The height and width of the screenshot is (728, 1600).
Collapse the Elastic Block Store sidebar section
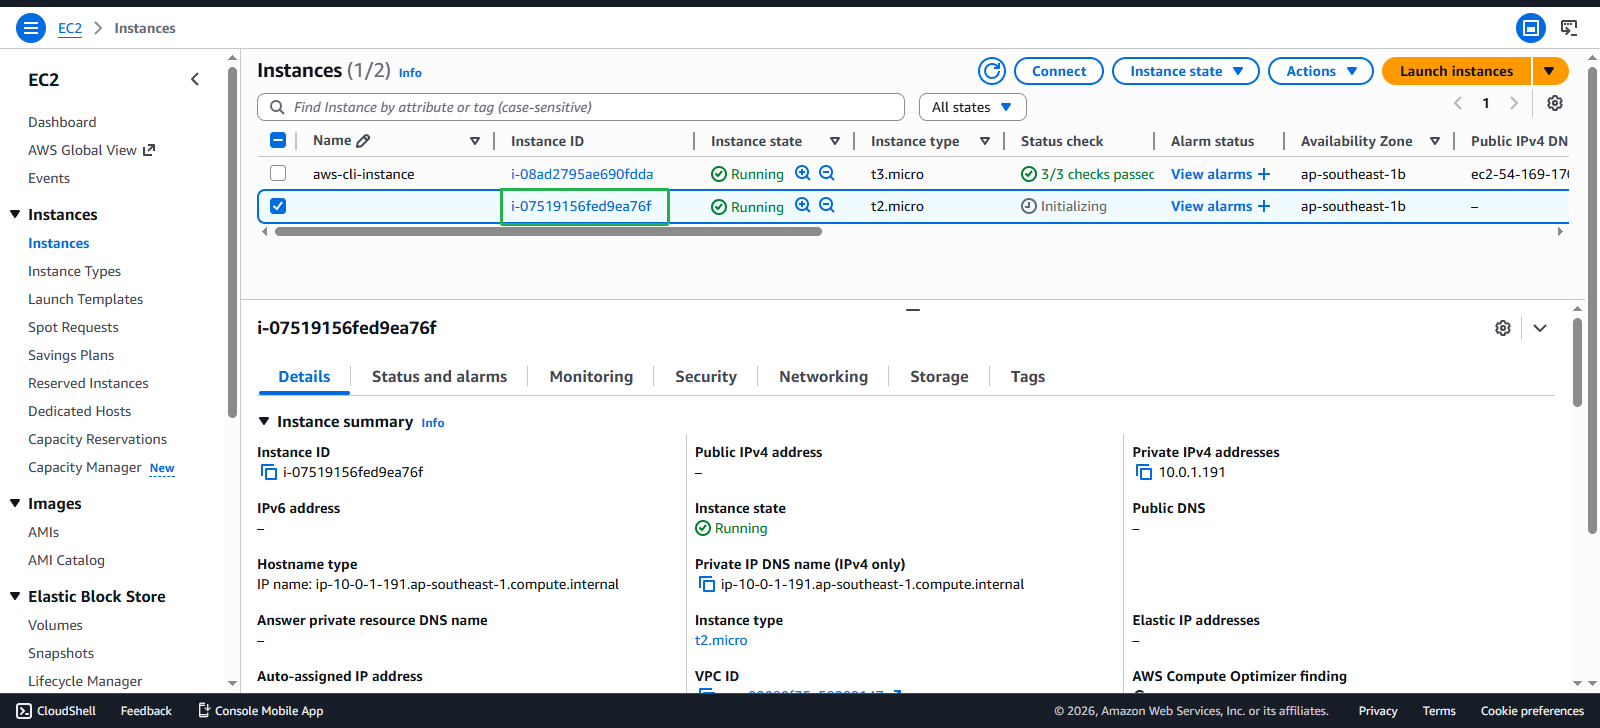pyautogui.click(x=15, y=596)
